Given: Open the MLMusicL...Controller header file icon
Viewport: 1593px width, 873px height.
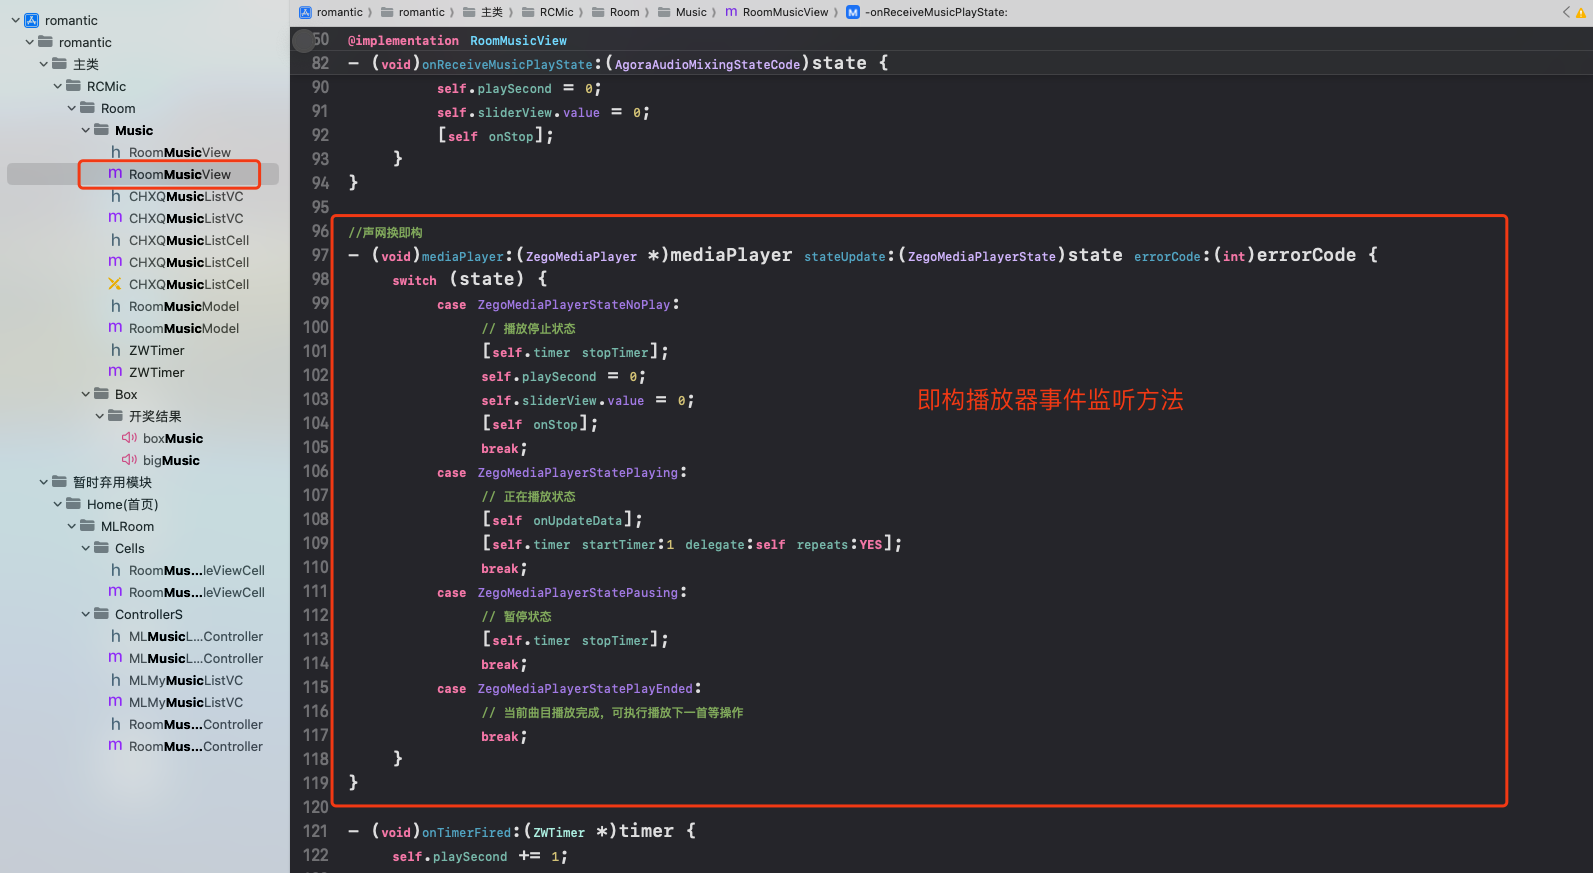Looking at the screenshot, I should point(116,636).
